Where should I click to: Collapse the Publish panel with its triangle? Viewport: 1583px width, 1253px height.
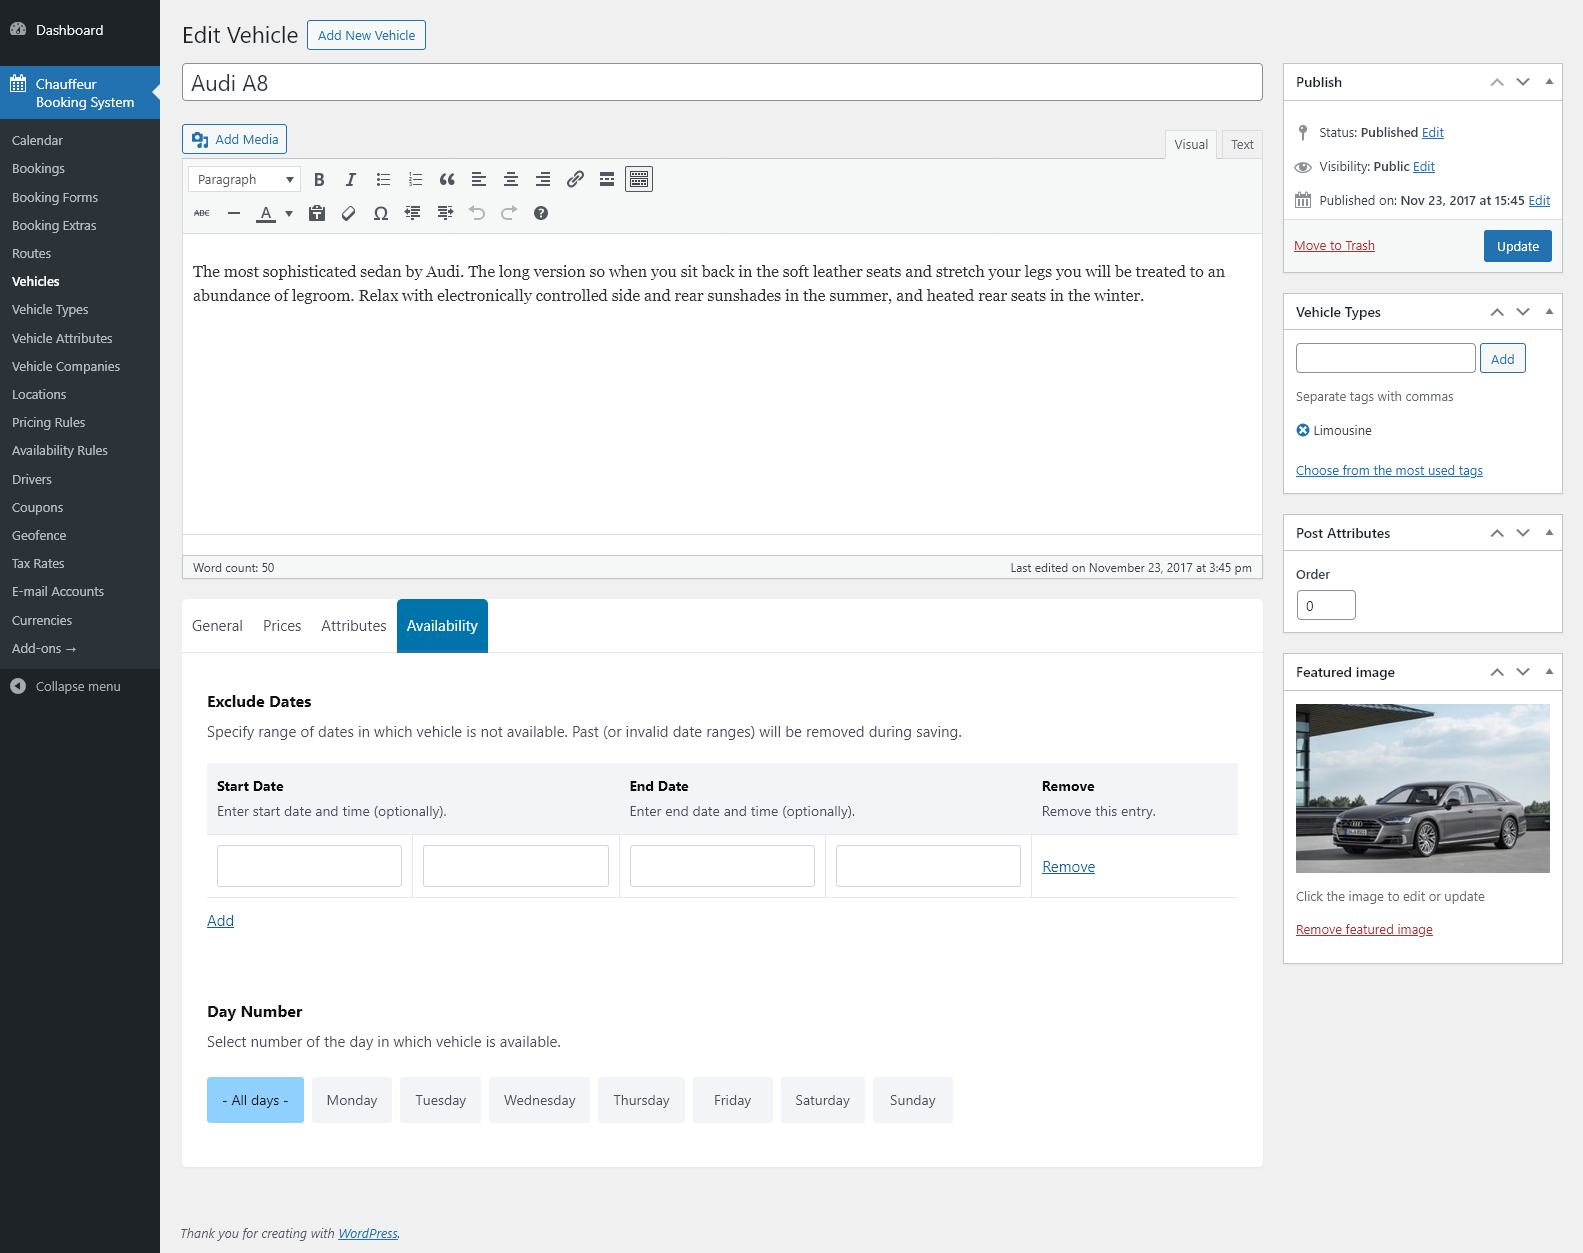pos(1549,82)
